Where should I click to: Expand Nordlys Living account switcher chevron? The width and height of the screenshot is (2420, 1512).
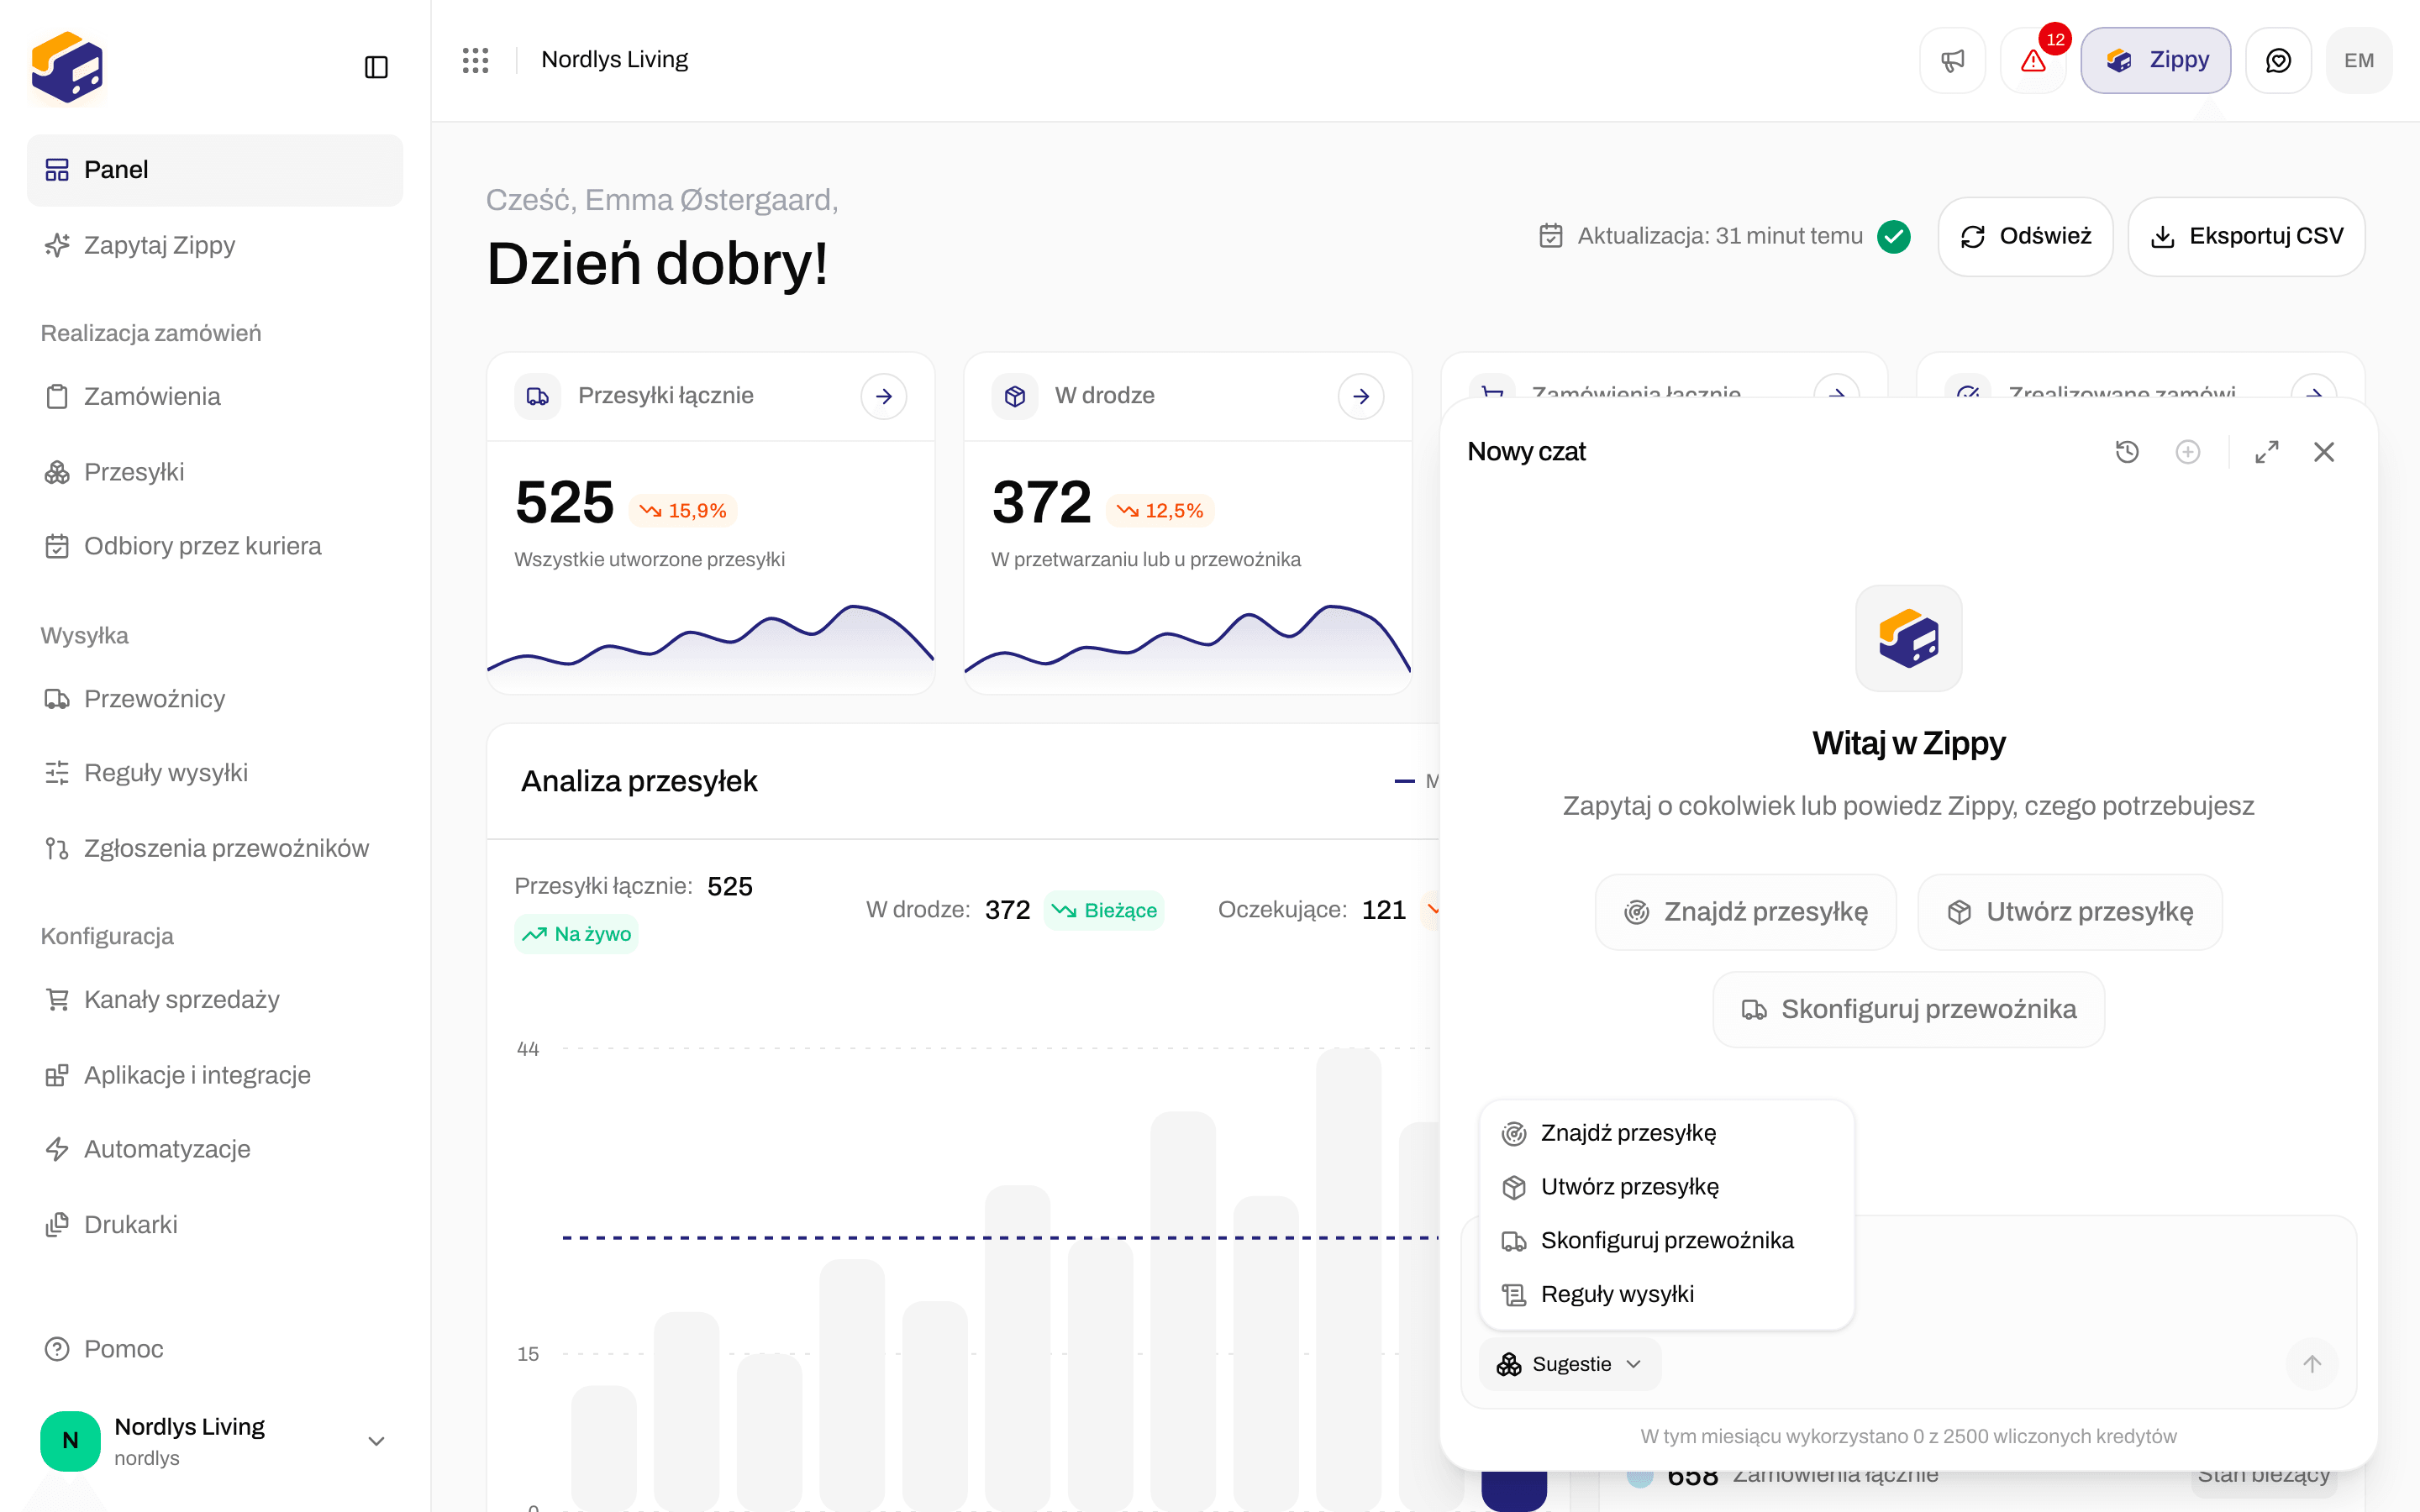(376, 1441)
